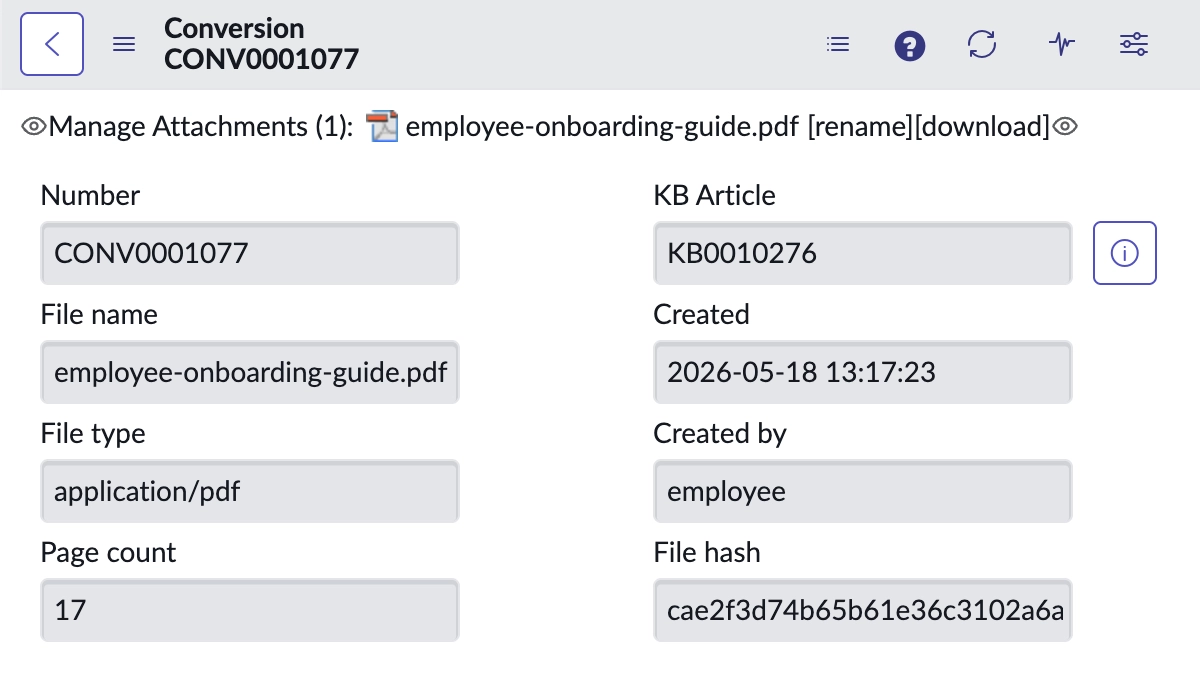Click the File name field

pyautogui.click(x=250, y=372)
